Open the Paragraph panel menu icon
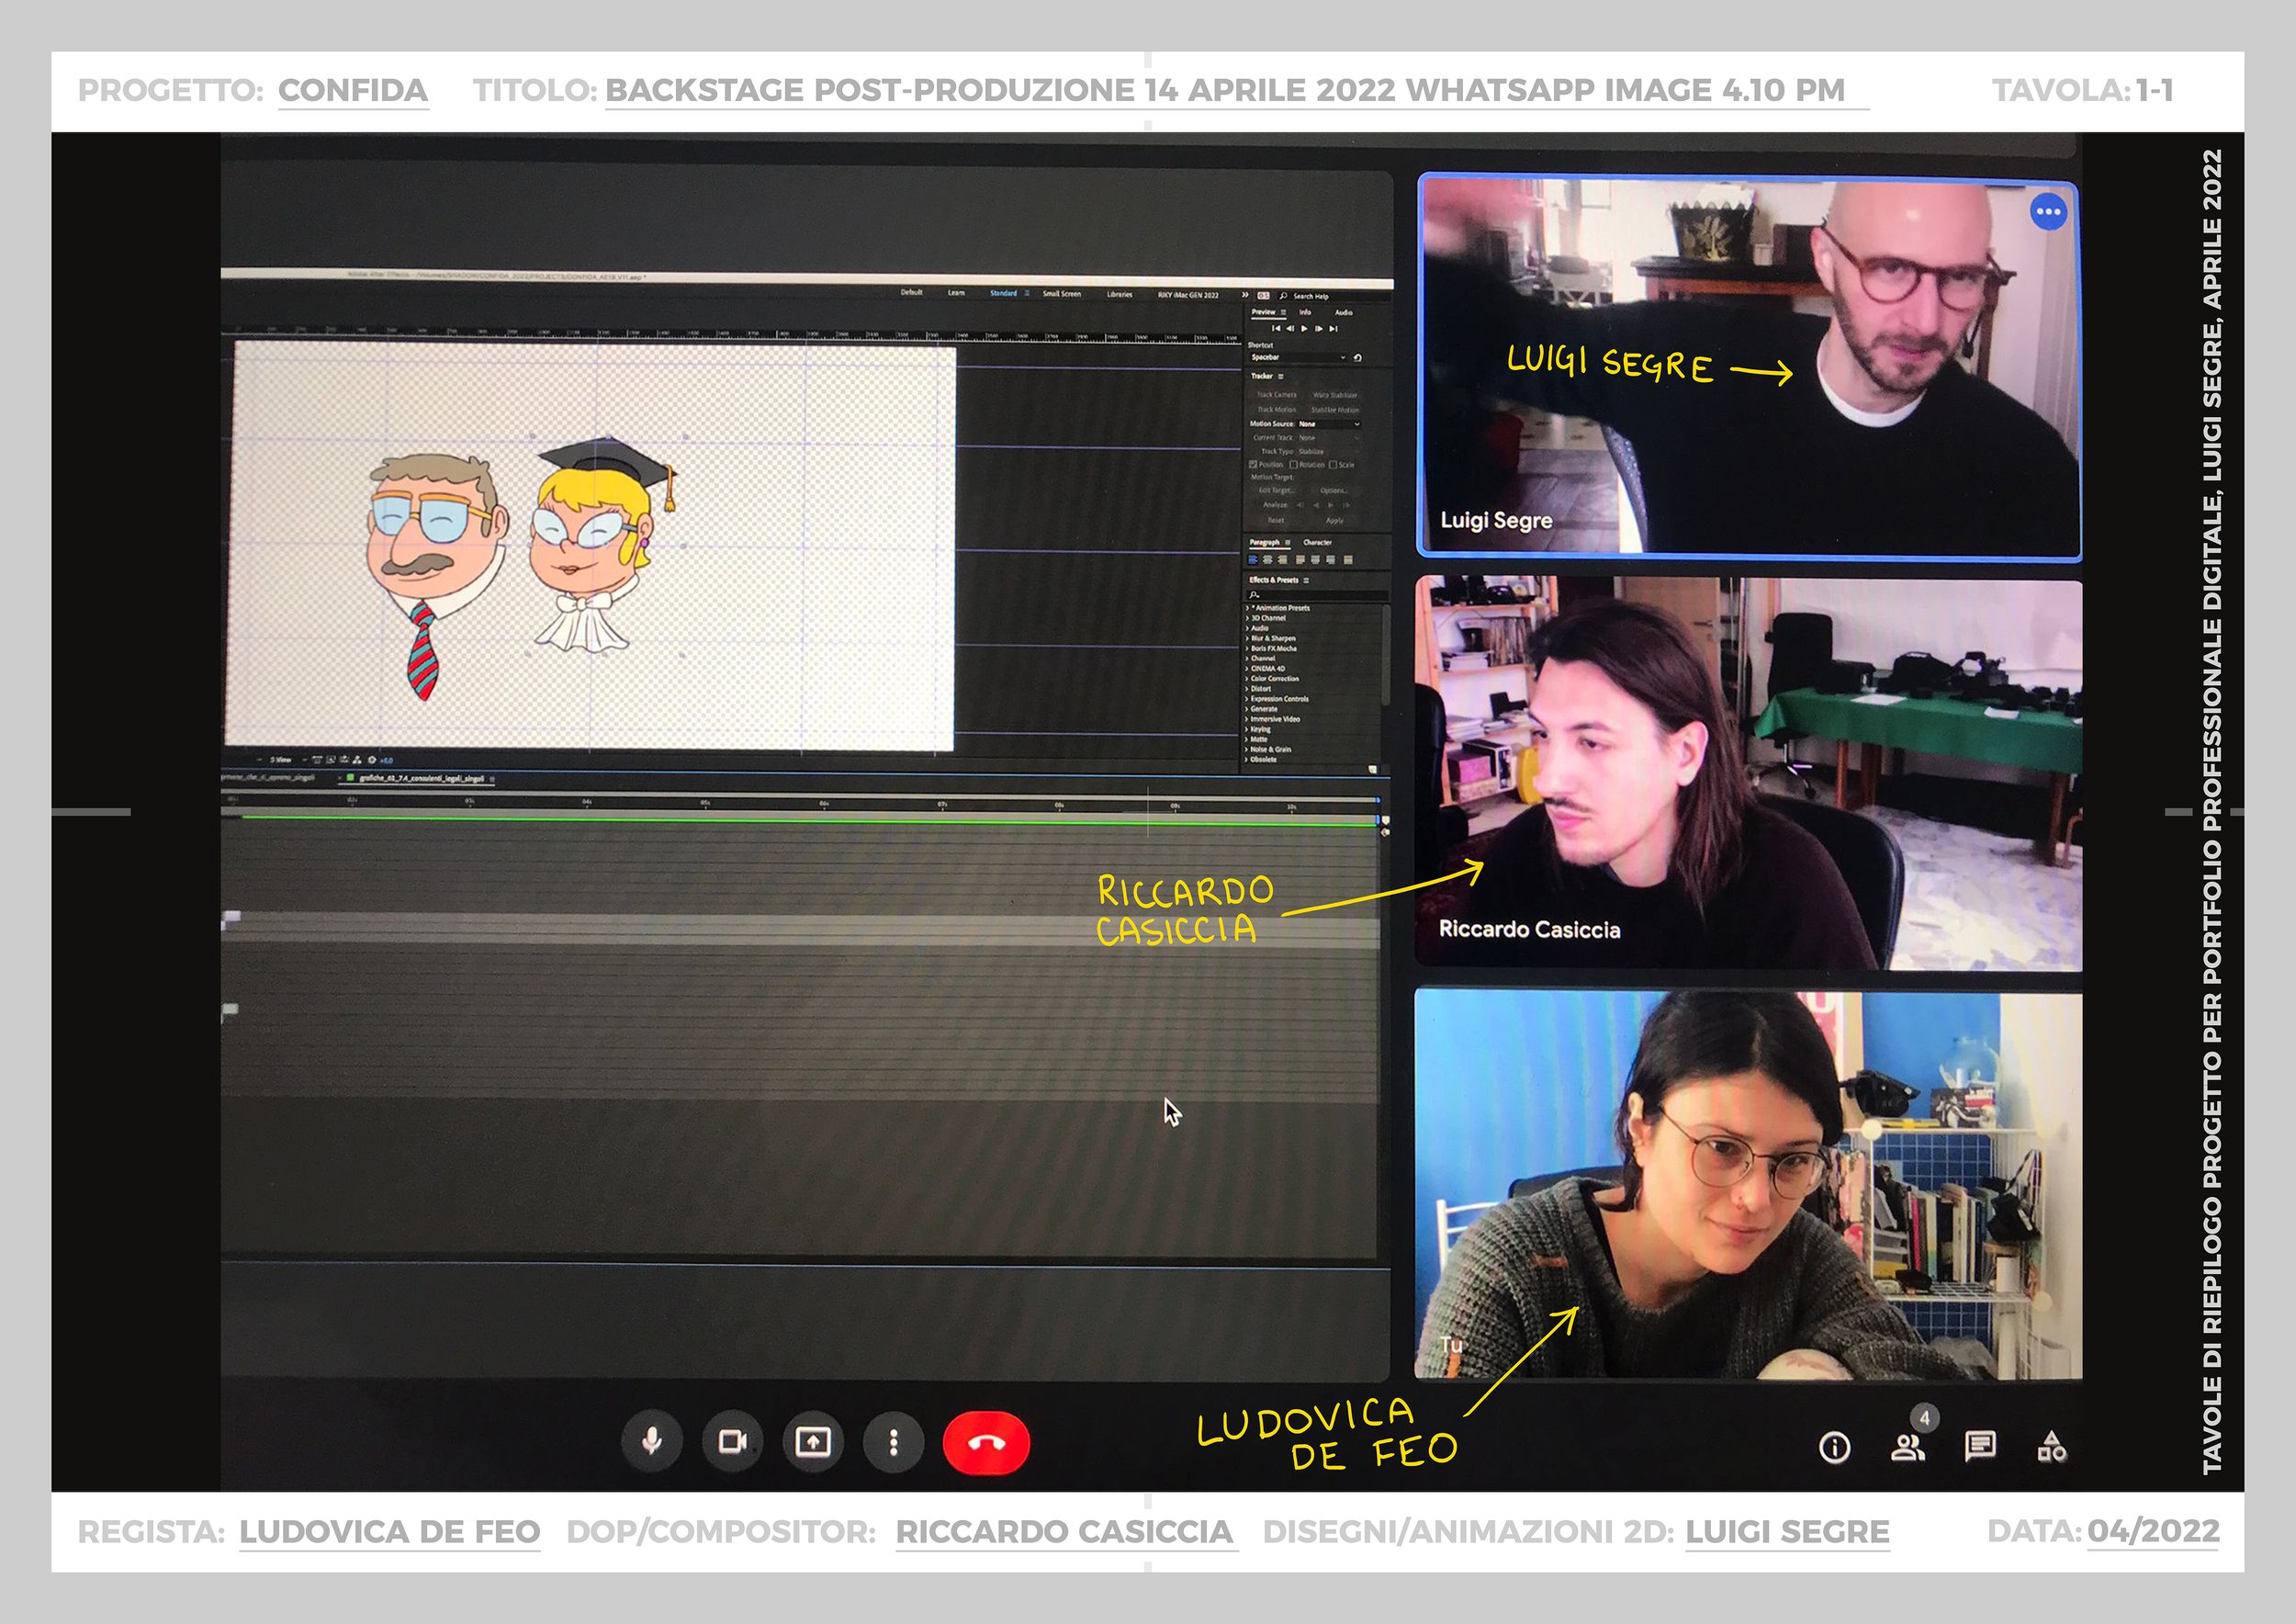 (x=1288, y=542)
